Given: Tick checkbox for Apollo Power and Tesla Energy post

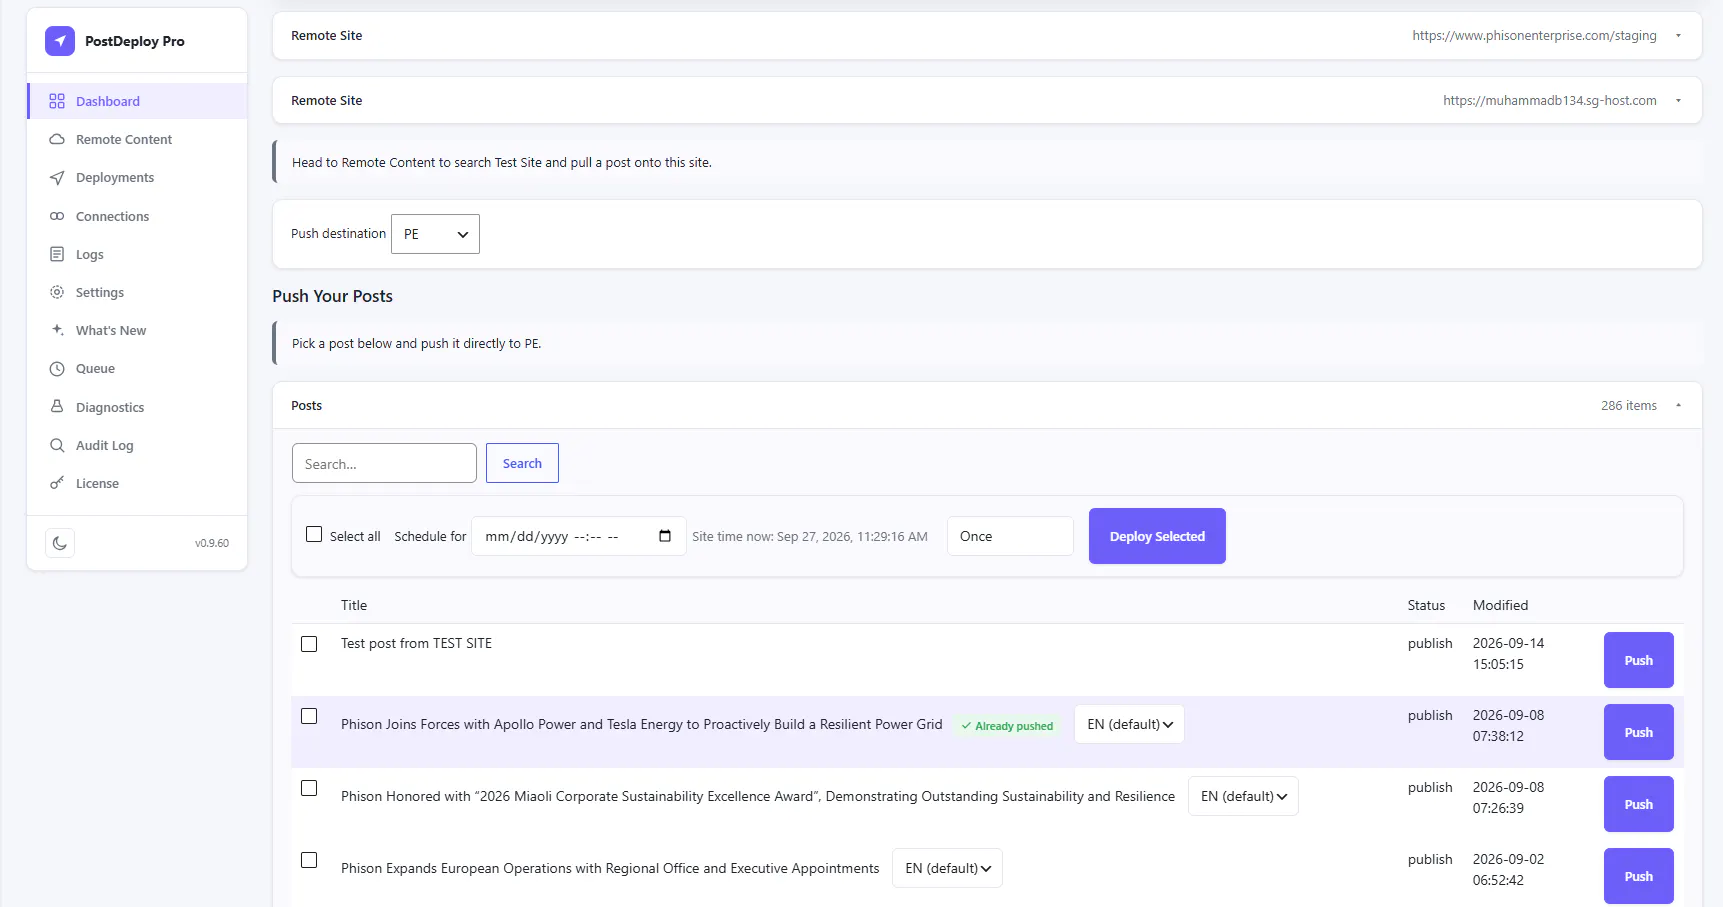Looking at the screenshot, I should pyautogui.click(x=309, y=716).
